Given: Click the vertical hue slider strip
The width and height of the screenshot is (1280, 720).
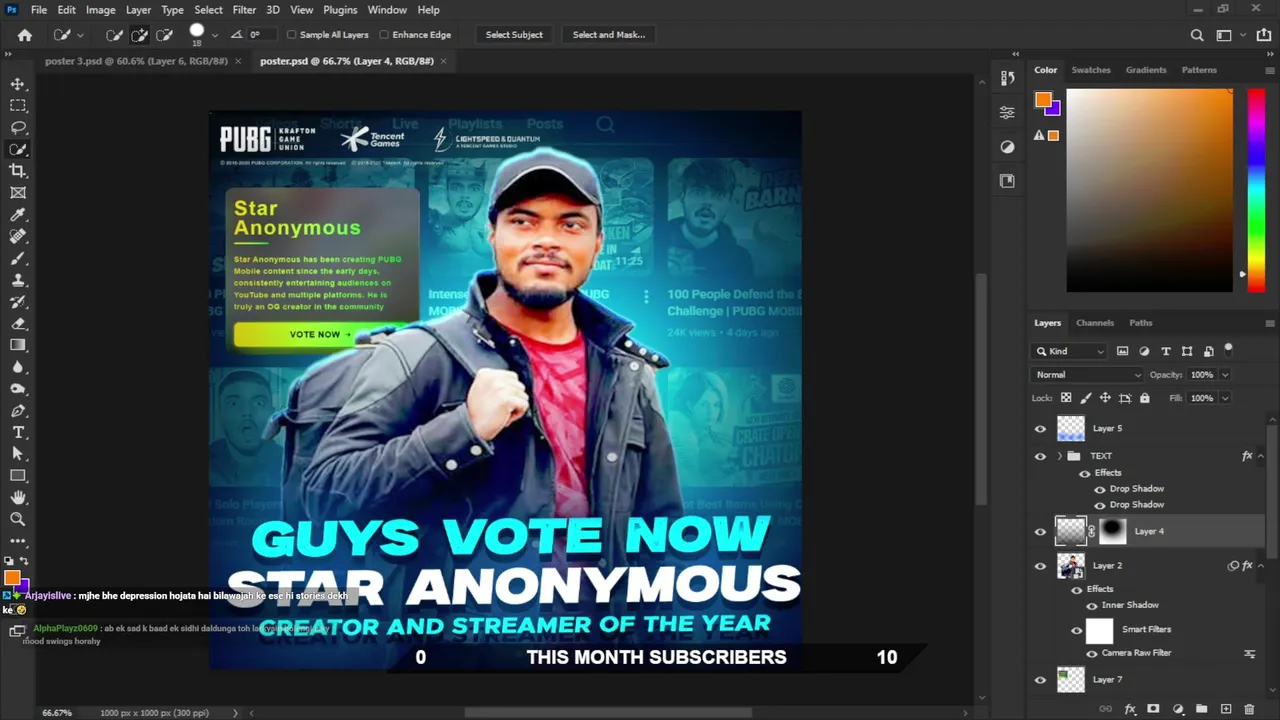Looking at the screenshot, I should click(x=1256, y=190).
